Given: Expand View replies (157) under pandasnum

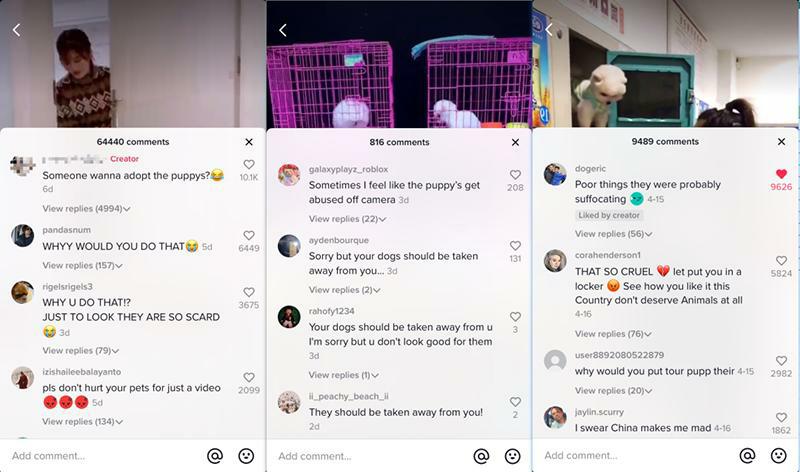Looking at the screenshot, I should [x=82, y=265].
